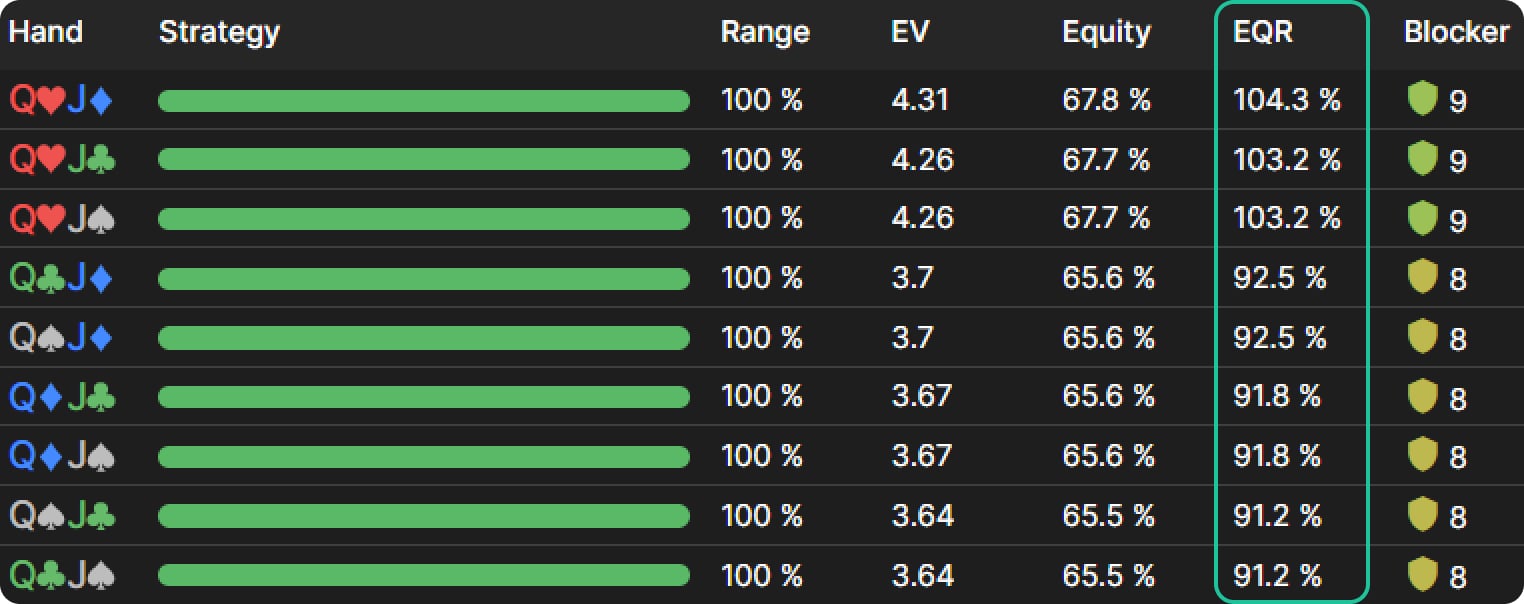Click the blocker shield in the Q♣J♠ row
Viewport: 1524px width, 604px height.
tap(1421, 575)
